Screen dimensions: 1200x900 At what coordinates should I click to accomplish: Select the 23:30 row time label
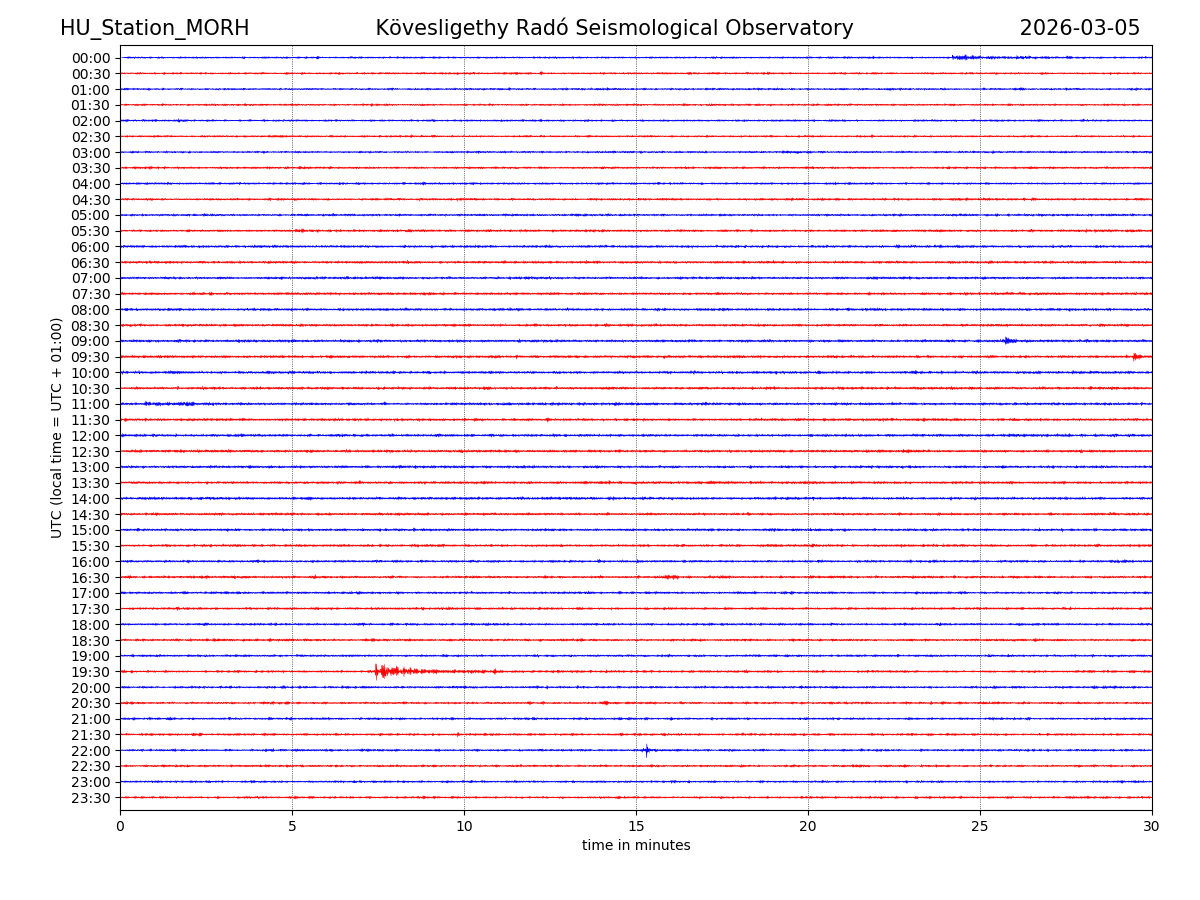tap(90, 798)
